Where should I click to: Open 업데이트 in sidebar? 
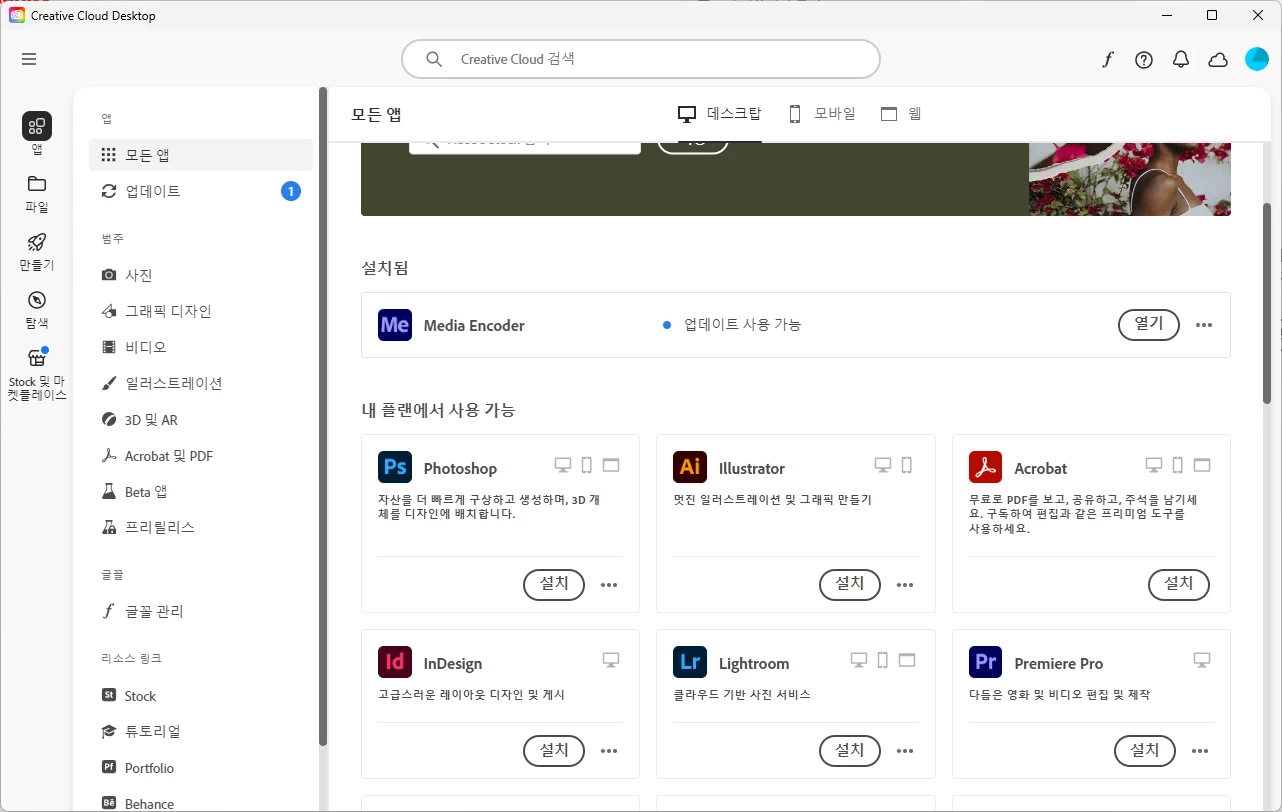(x=201, y=191)
